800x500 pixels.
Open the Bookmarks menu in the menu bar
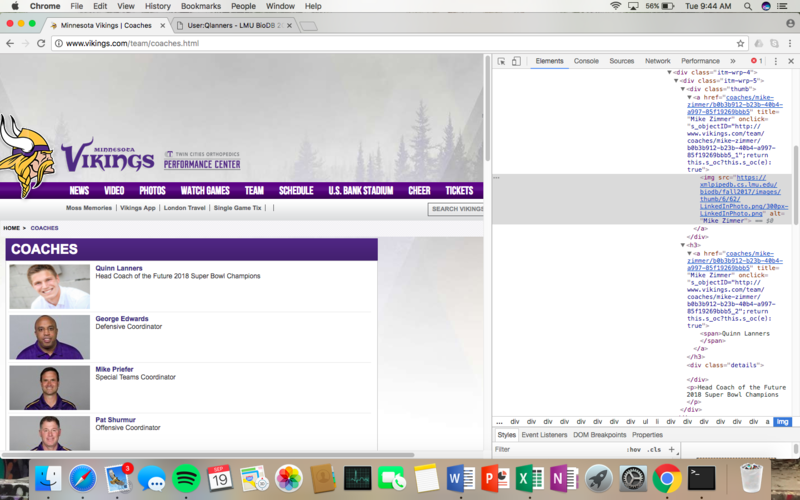tap(201, 6)
